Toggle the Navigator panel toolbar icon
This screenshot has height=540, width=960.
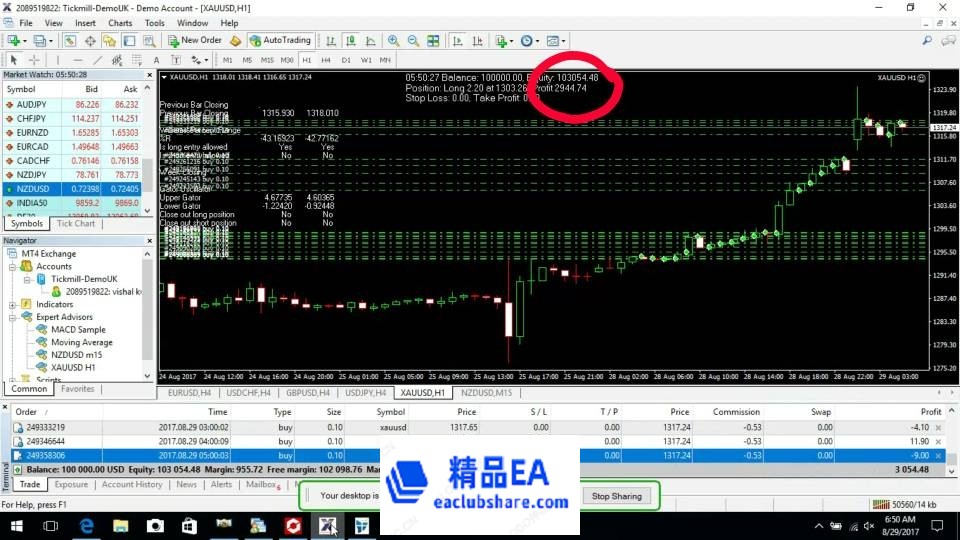pos(110,40)
